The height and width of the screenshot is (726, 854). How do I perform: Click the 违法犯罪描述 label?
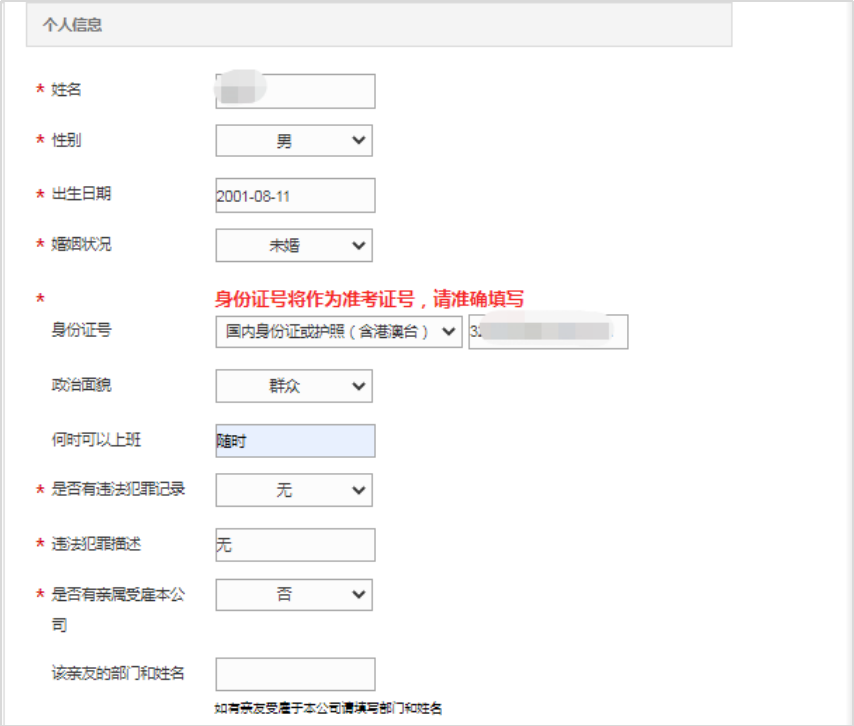(x=96, y=544)
